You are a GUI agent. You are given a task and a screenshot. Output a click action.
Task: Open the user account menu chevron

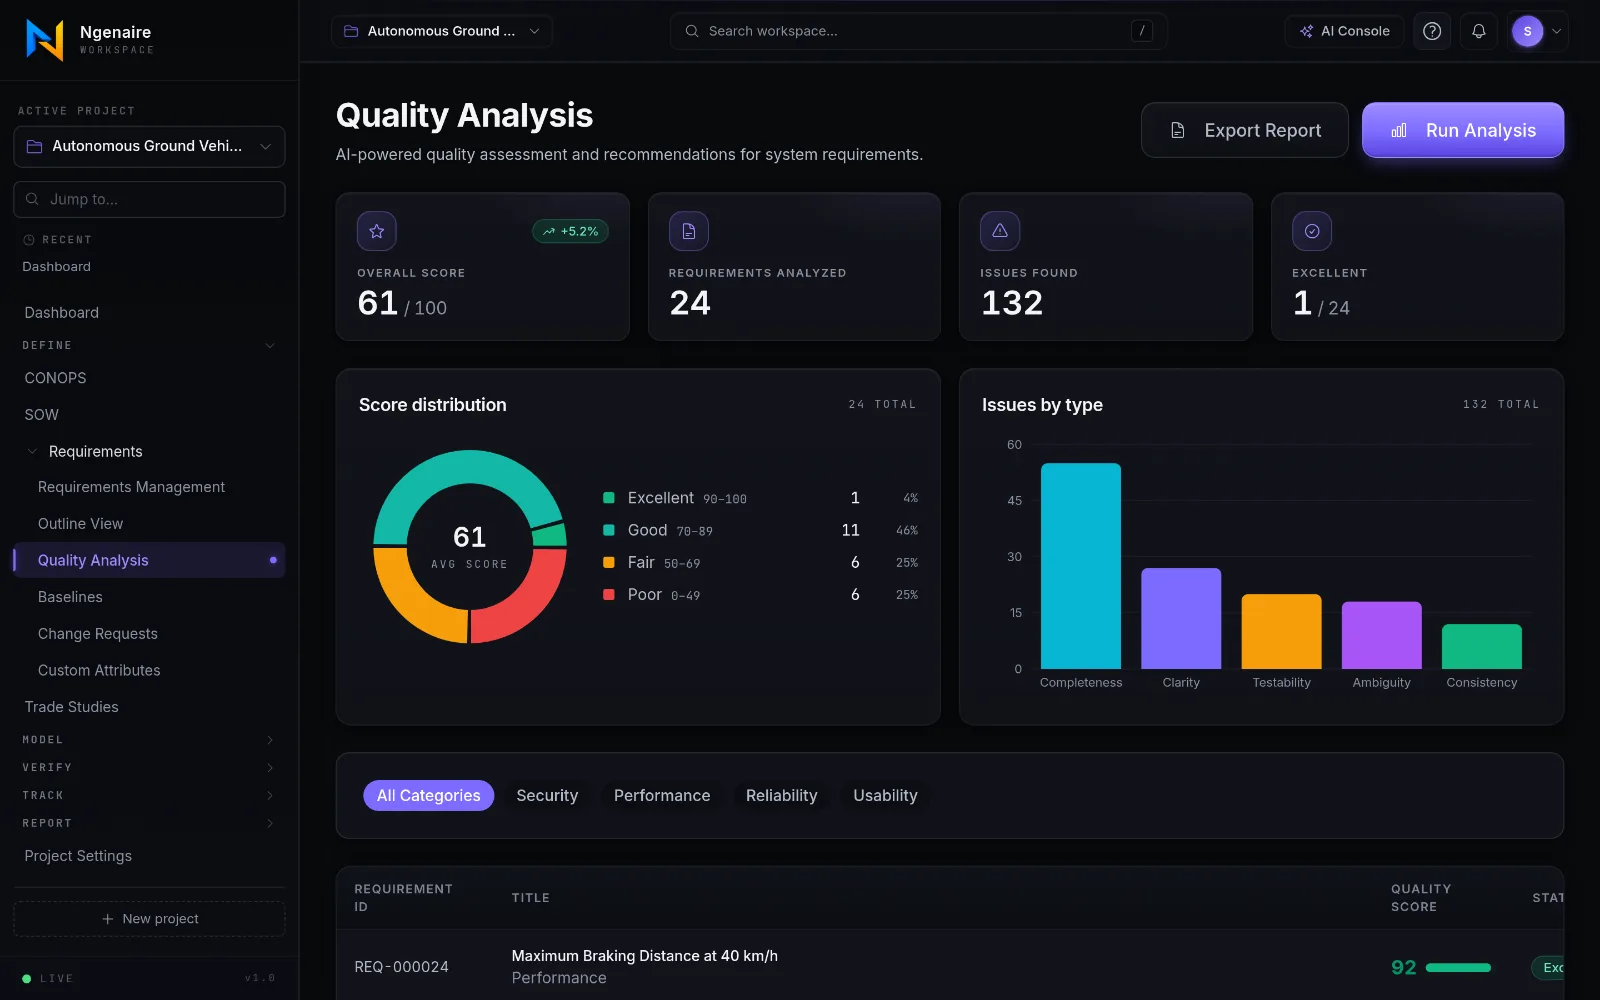point(1556,31)
